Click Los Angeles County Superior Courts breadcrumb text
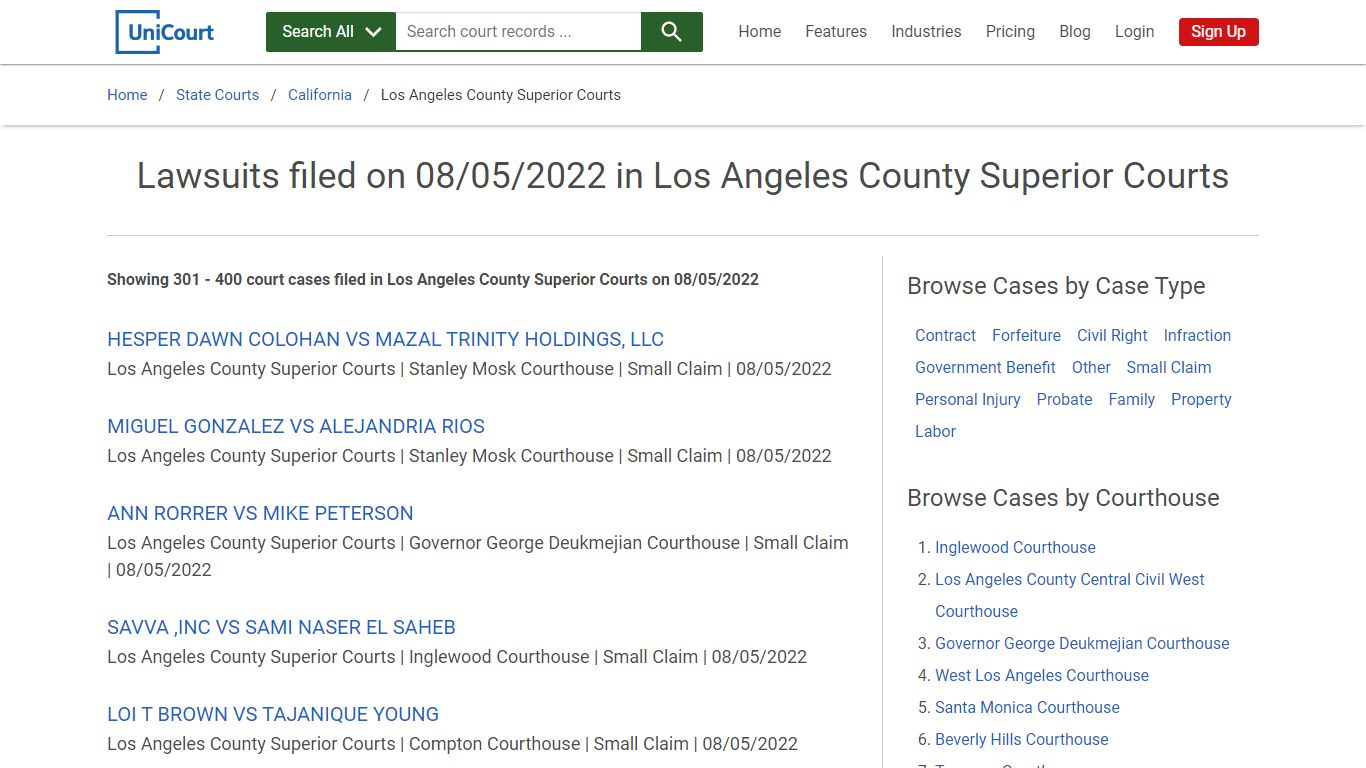 click(x=501, y=95)
